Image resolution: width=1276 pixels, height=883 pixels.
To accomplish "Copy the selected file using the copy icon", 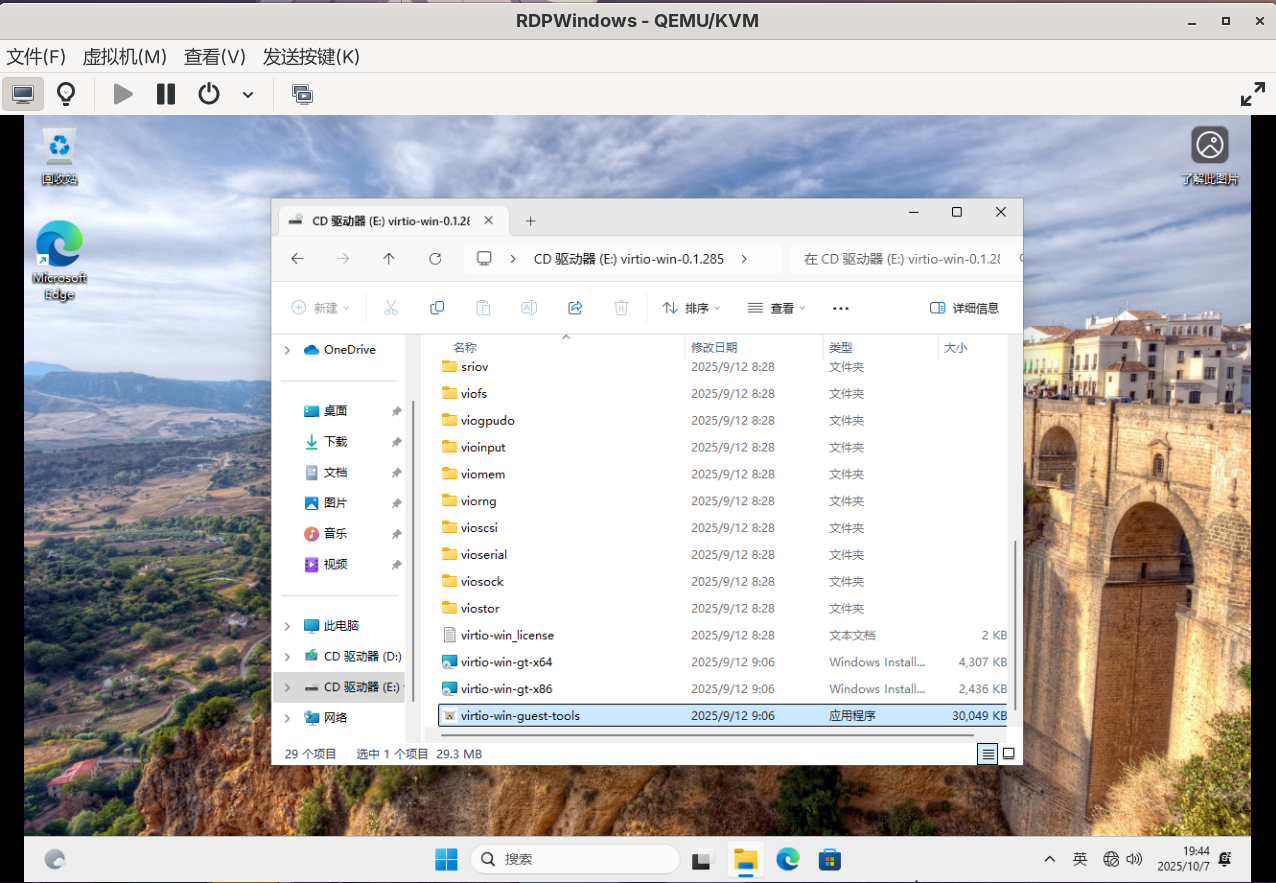I will tap(437, 307).
